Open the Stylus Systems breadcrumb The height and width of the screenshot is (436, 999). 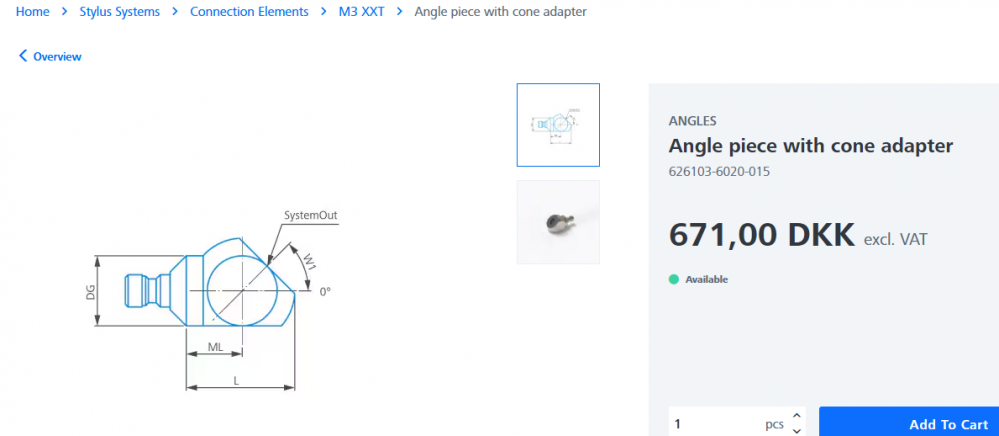[x=120, y=12]
